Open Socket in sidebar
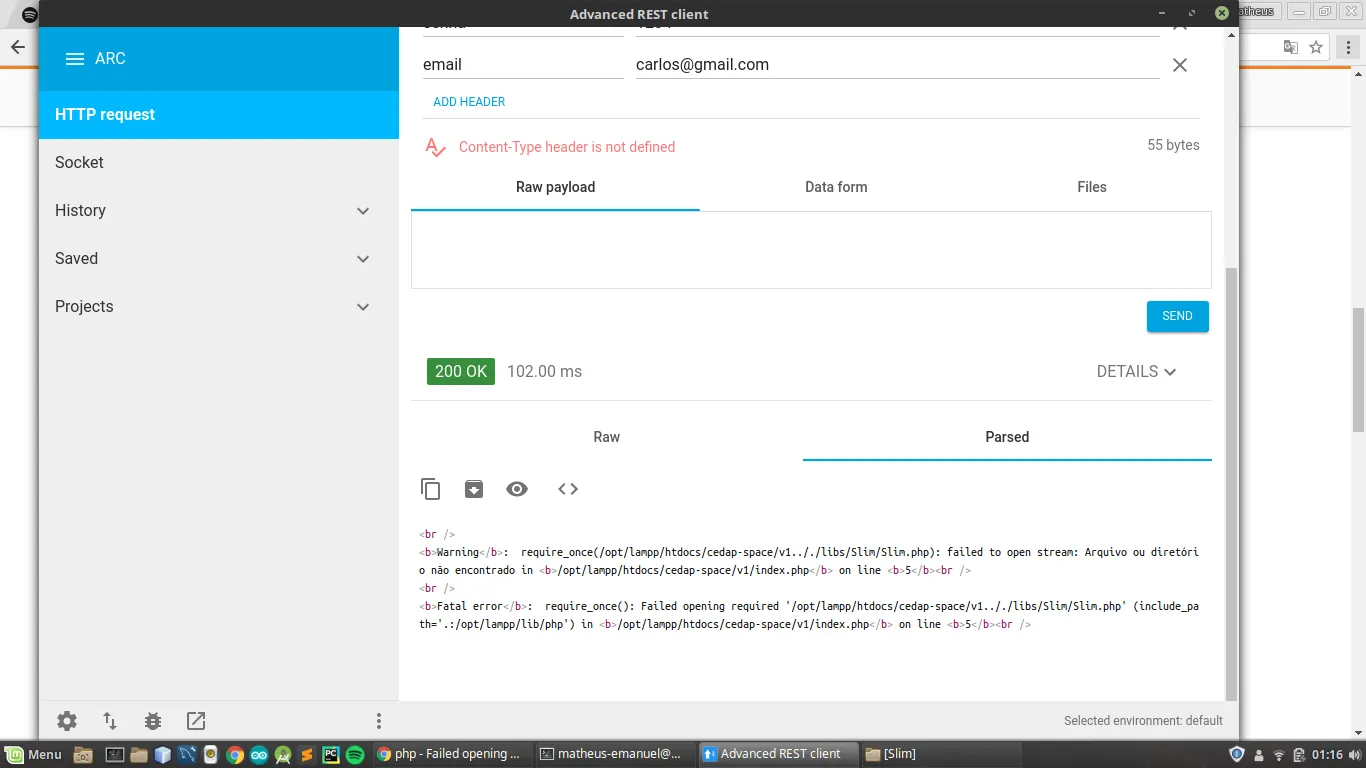Viewport: 1366px width, 768px height. point(219,162)
